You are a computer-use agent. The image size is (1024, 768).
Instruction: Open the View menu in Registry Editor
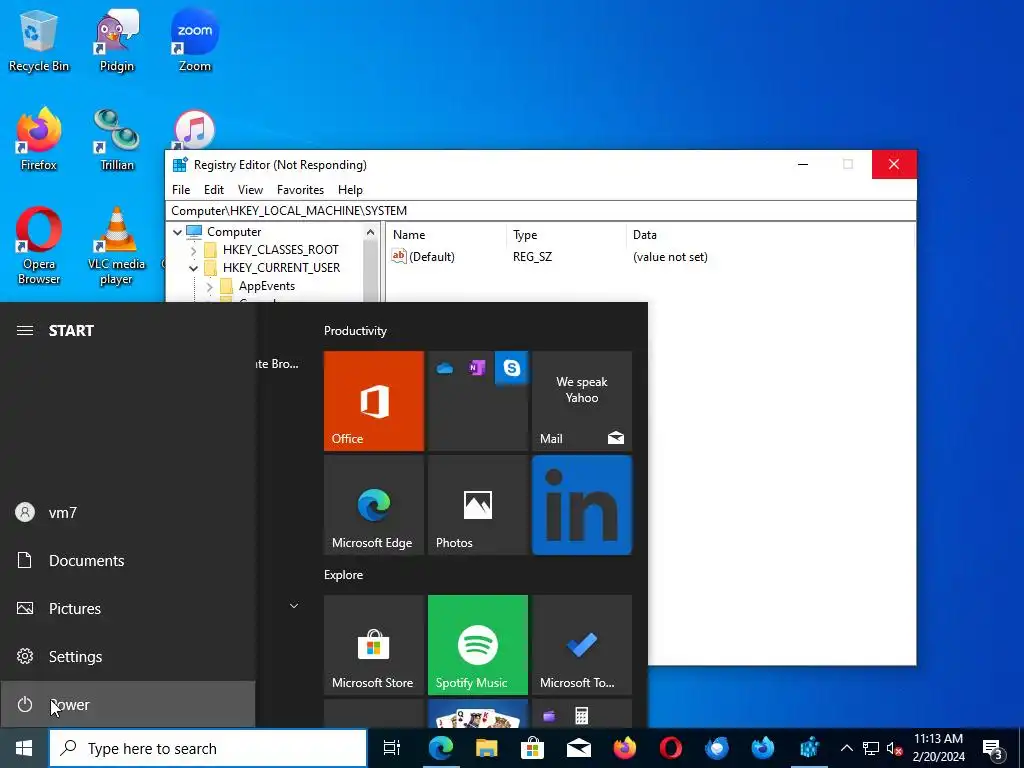[250, 190]
